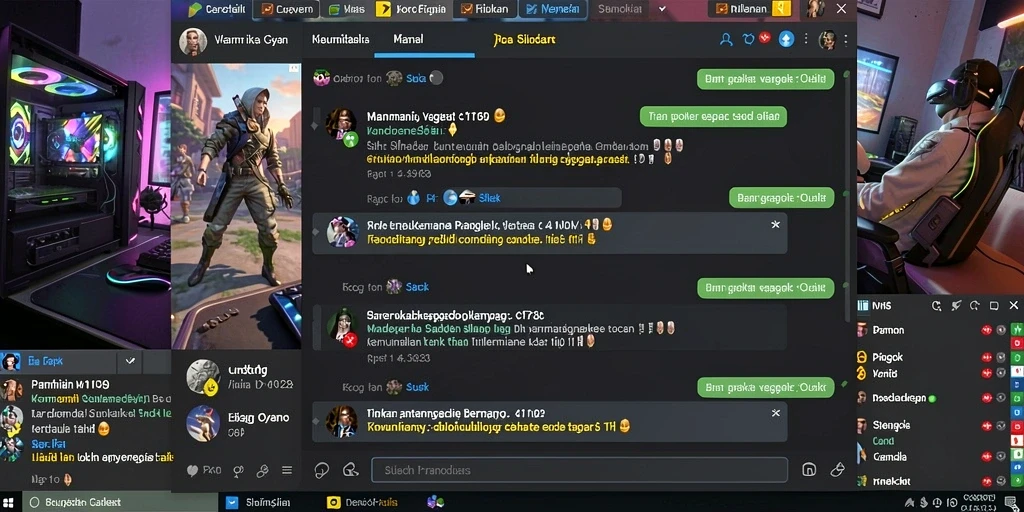Open notification icon at taskbar far right
This screenshot has width=1024, height=512.
(1011, 502)
